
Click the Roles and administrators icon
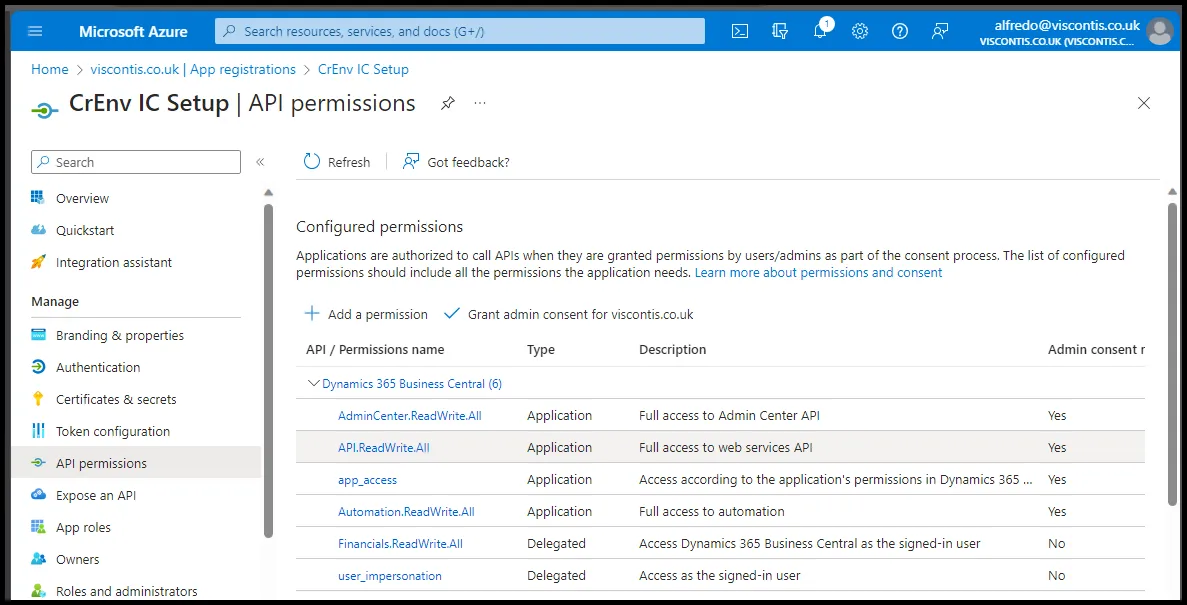38,591
